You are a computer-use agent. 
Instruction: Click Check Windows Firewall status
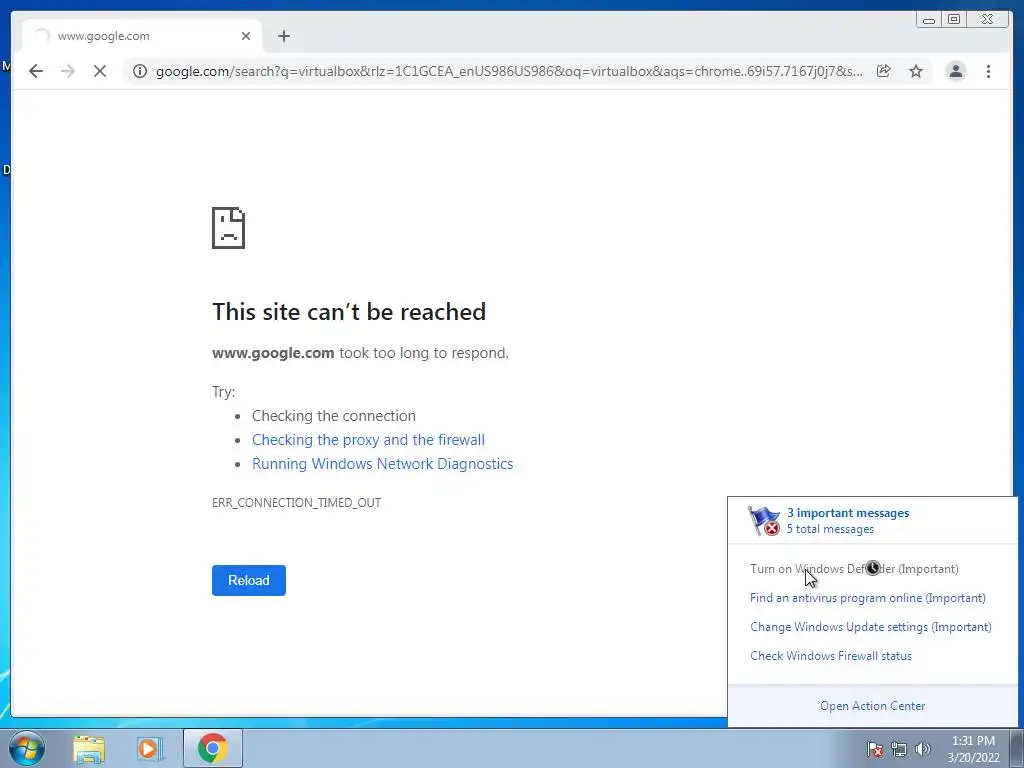click(831, 656)
